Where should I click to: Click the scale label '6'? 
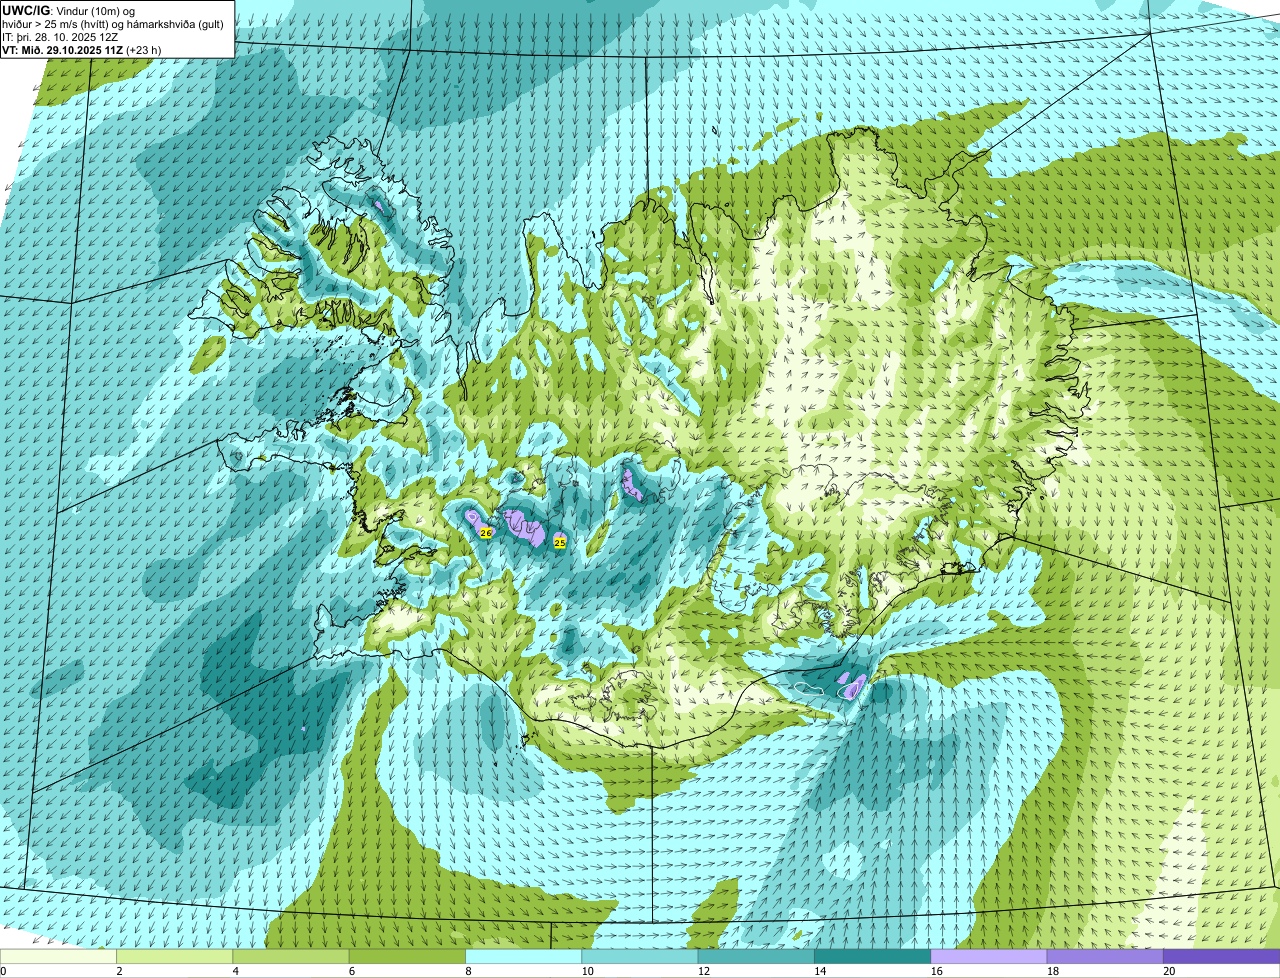(x=352, y=971)
